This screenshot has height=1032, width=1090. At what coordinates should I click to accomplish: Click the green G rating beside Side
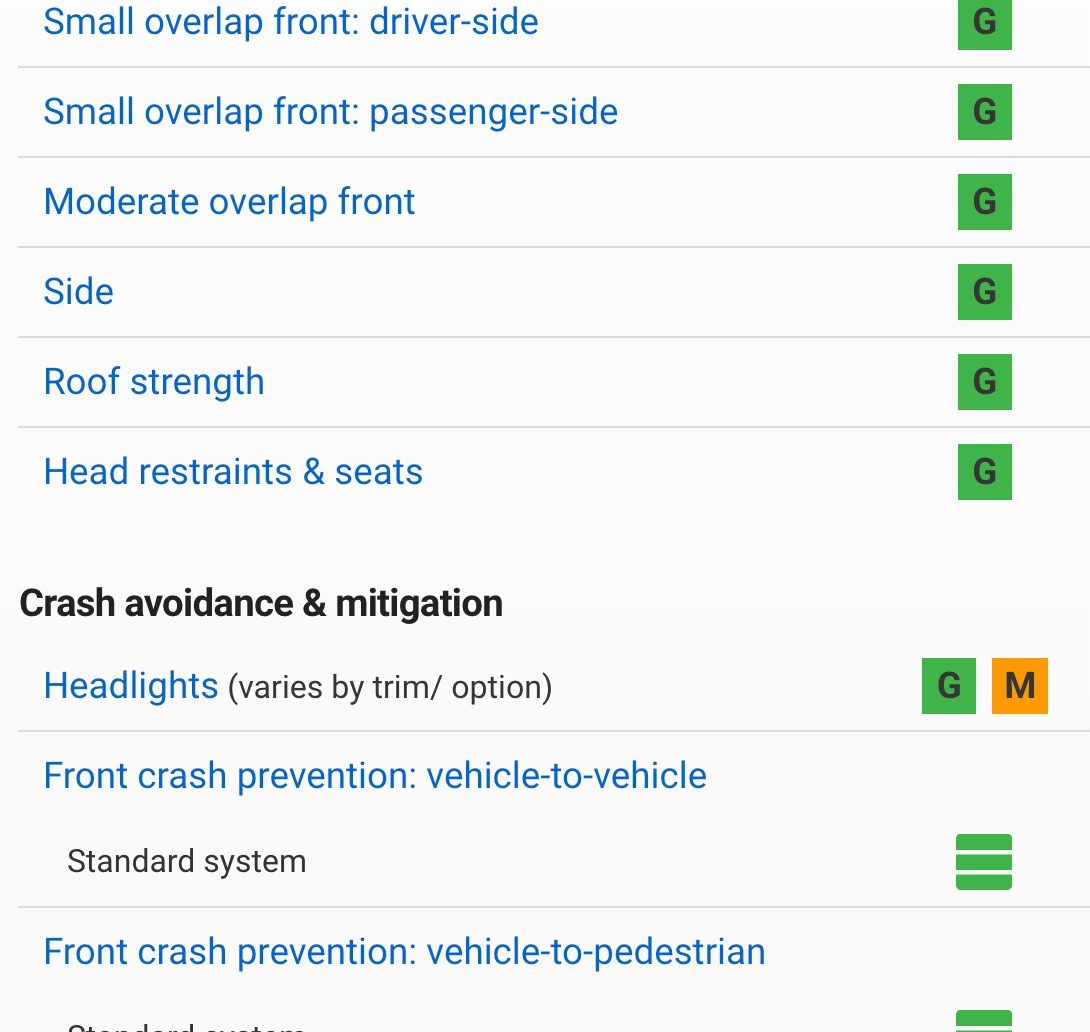pos(984,292)
